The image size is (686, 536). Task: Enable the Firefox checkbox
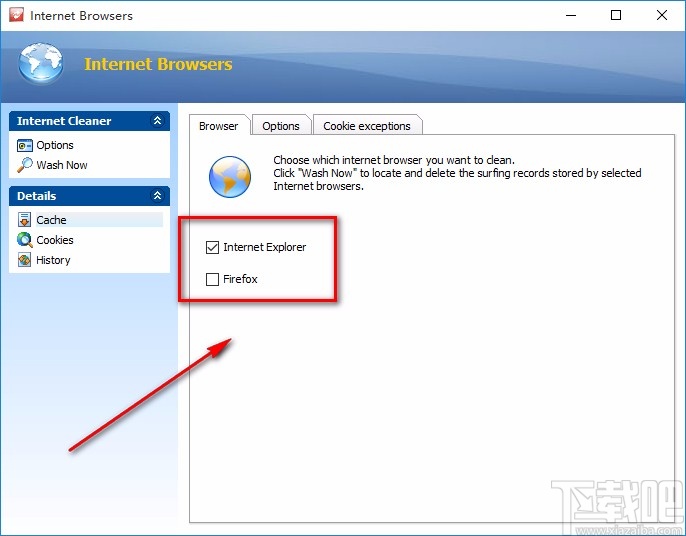point(212,279)
